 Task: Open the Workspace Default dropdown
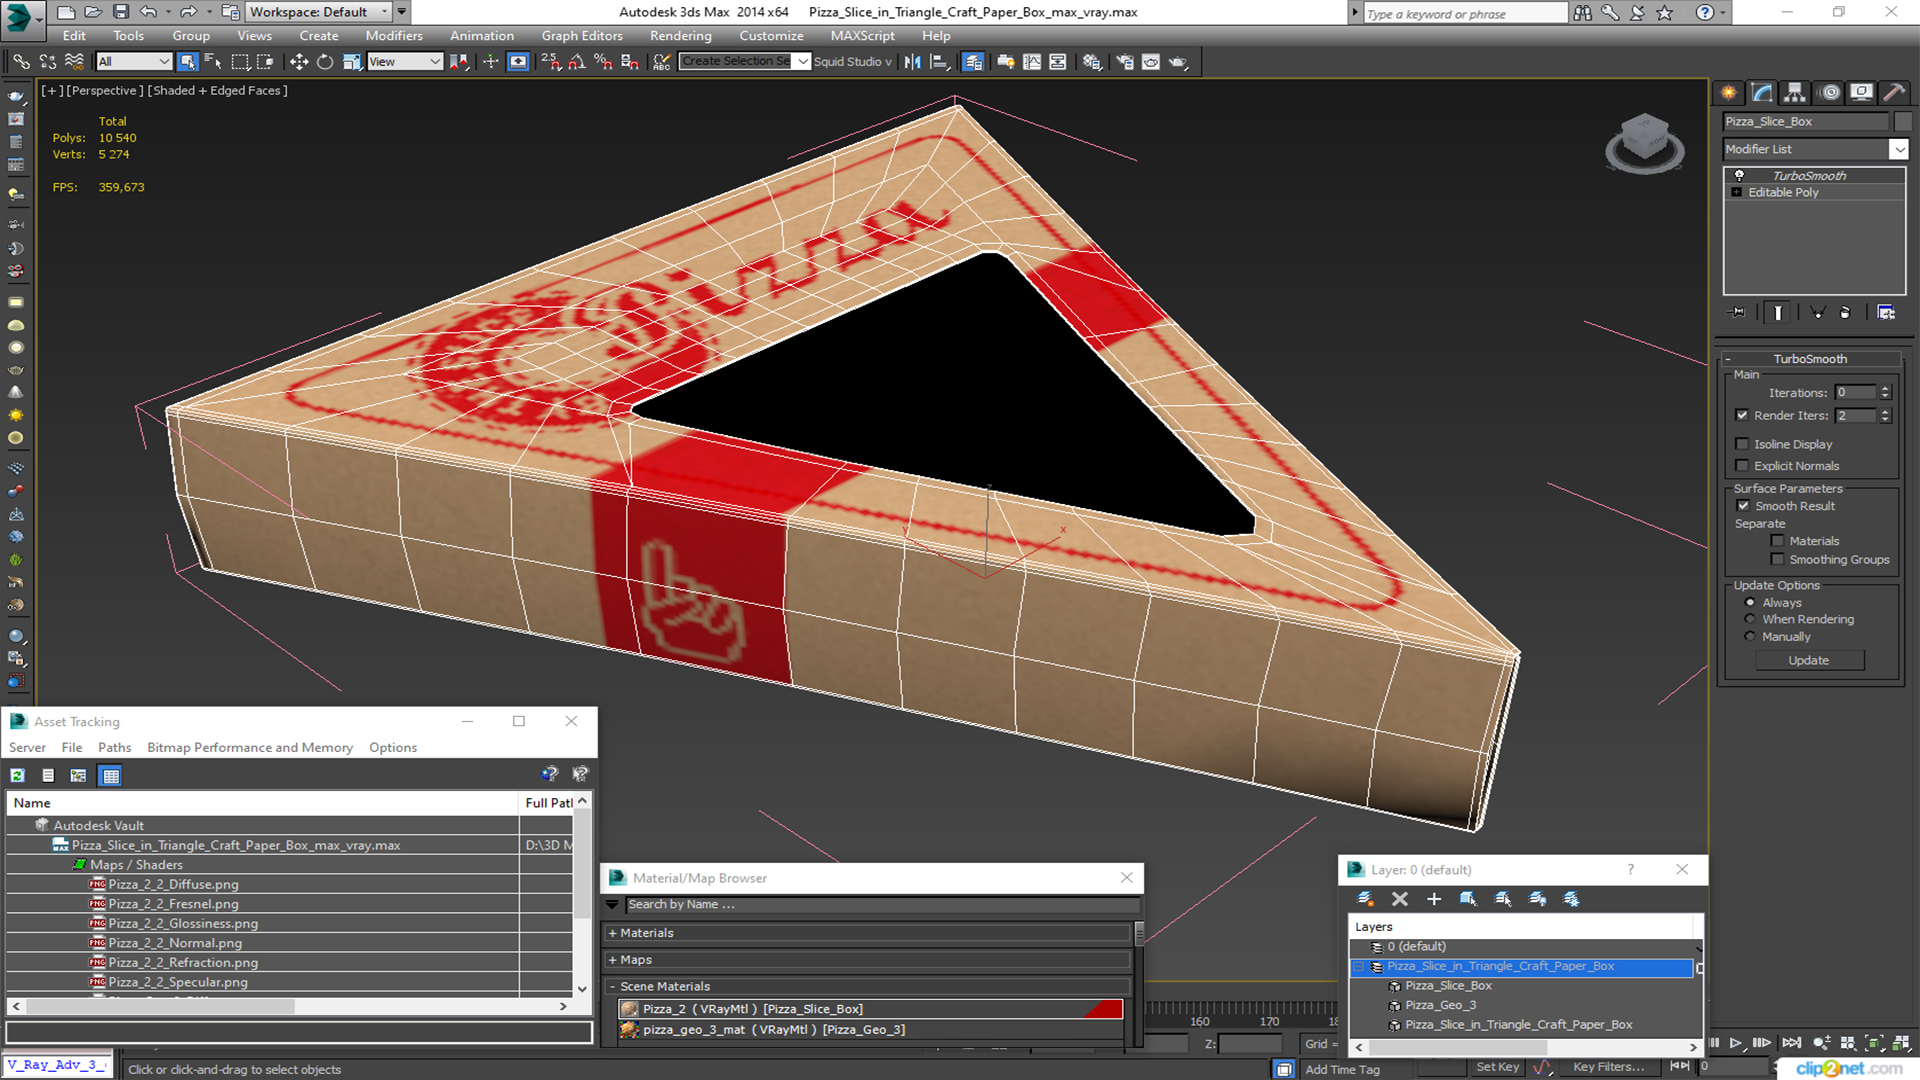(319, 12)
